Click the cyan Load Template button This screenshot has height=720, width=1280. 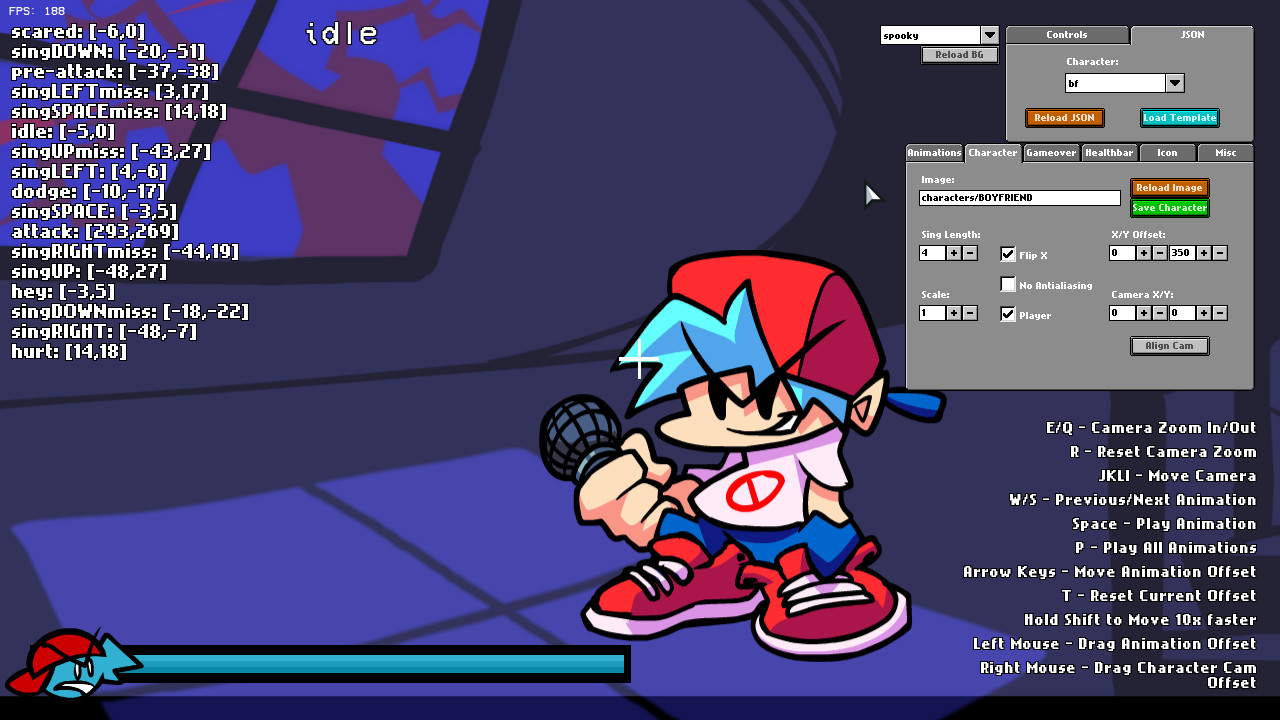point(1180,118)
